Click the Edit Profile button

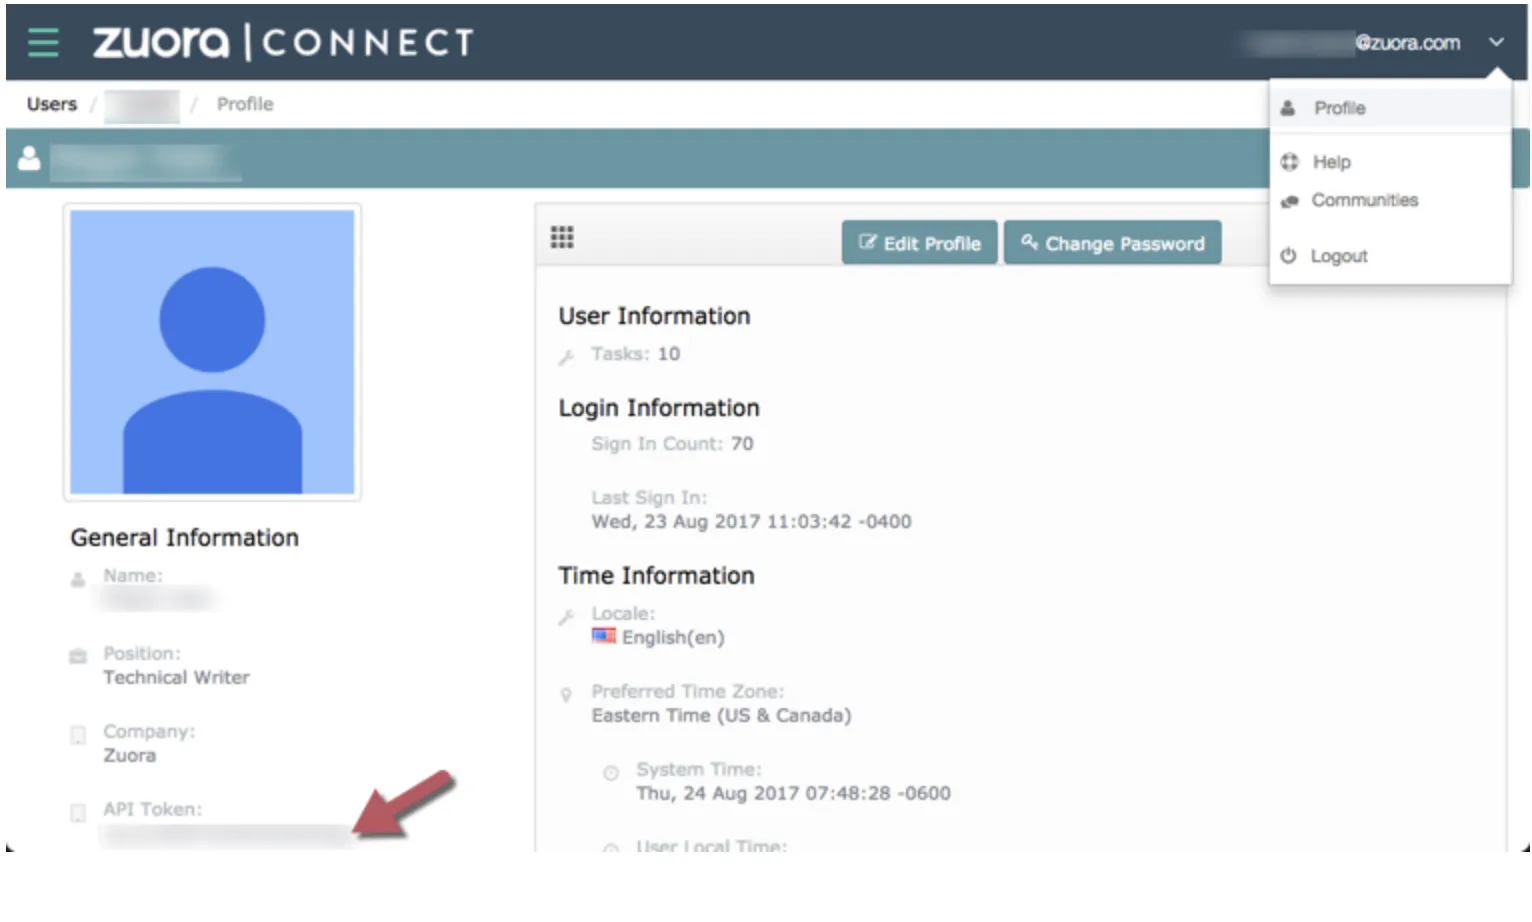pyautogui.click(x=920, y=243)
